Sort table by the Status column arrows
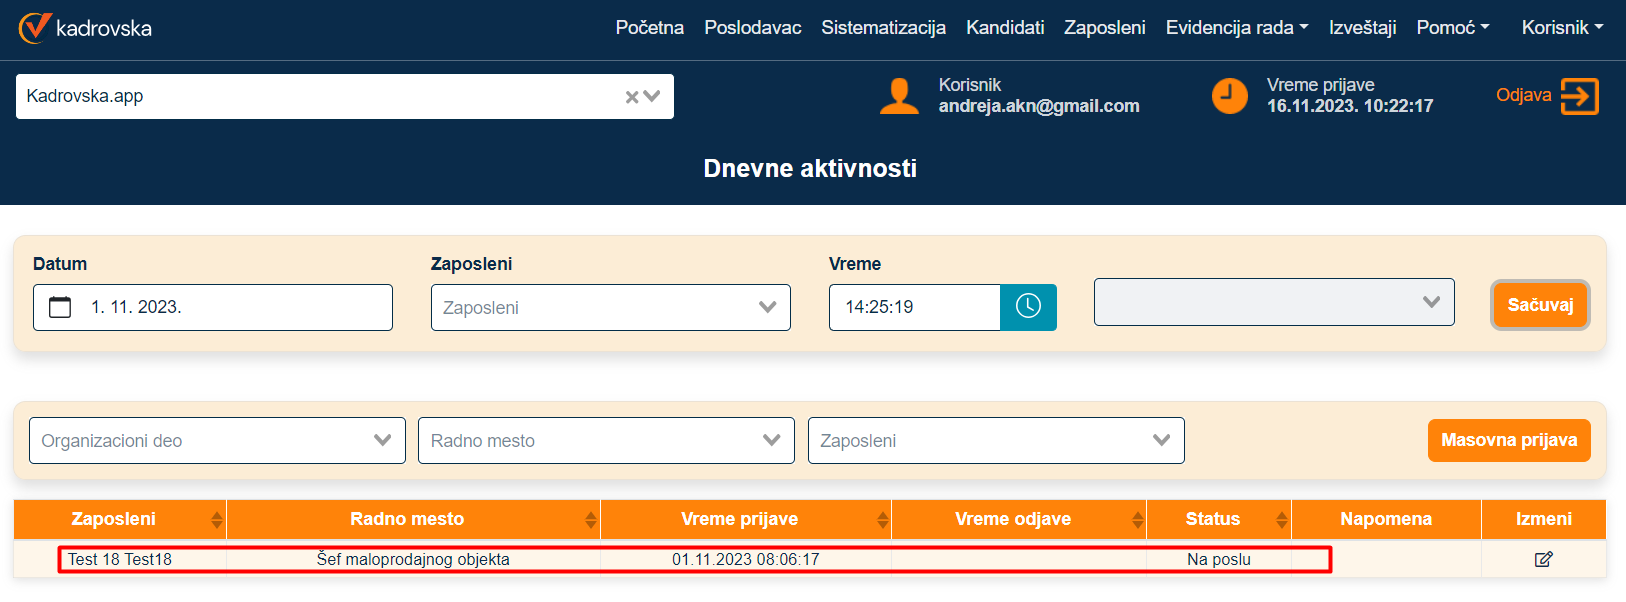The width and height of the screenshot is (1626, 602). (x=1281, y=520)
